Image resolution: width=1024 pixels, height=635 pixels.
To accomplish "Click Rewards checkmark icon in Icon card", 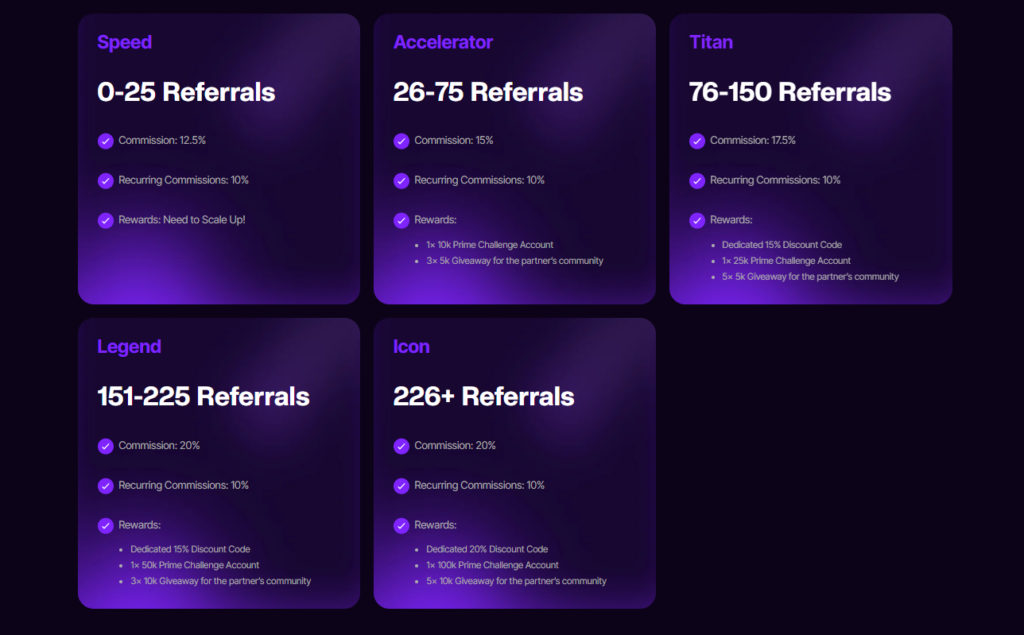I will click(x=402, y=526).
